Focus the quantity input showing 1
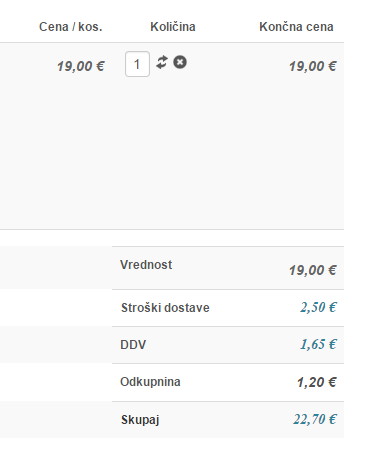 tap(137, 64)
